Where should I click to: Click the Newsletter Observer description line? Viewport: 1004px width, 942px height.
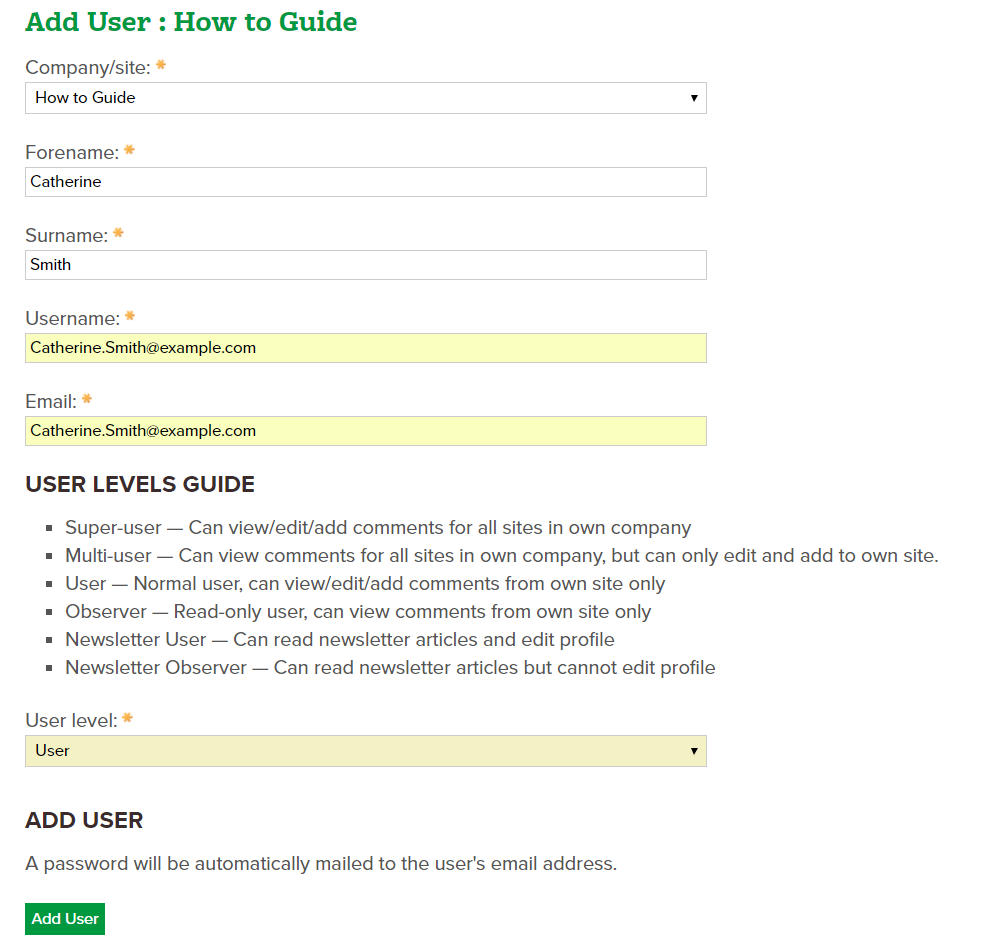[x=390, y=668]
